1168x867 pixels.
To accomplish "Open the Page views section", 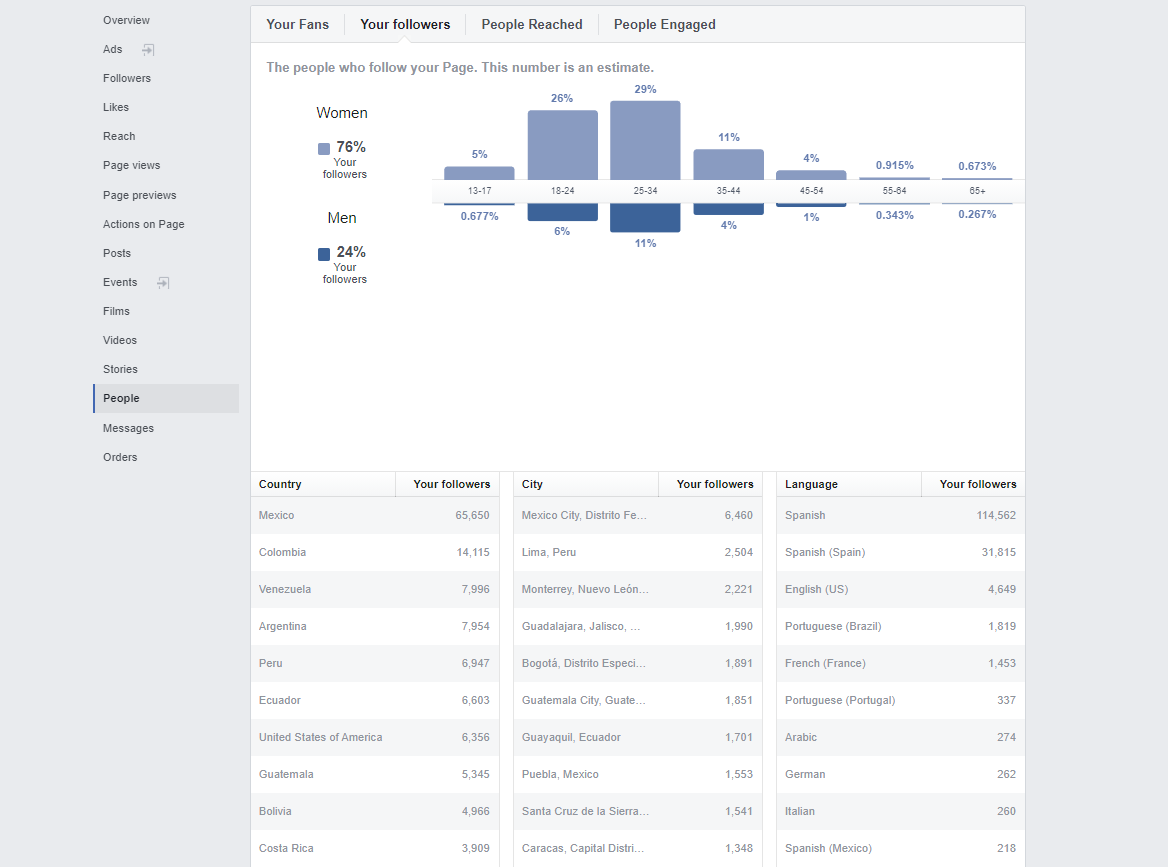I will click(x=131, y=165).
